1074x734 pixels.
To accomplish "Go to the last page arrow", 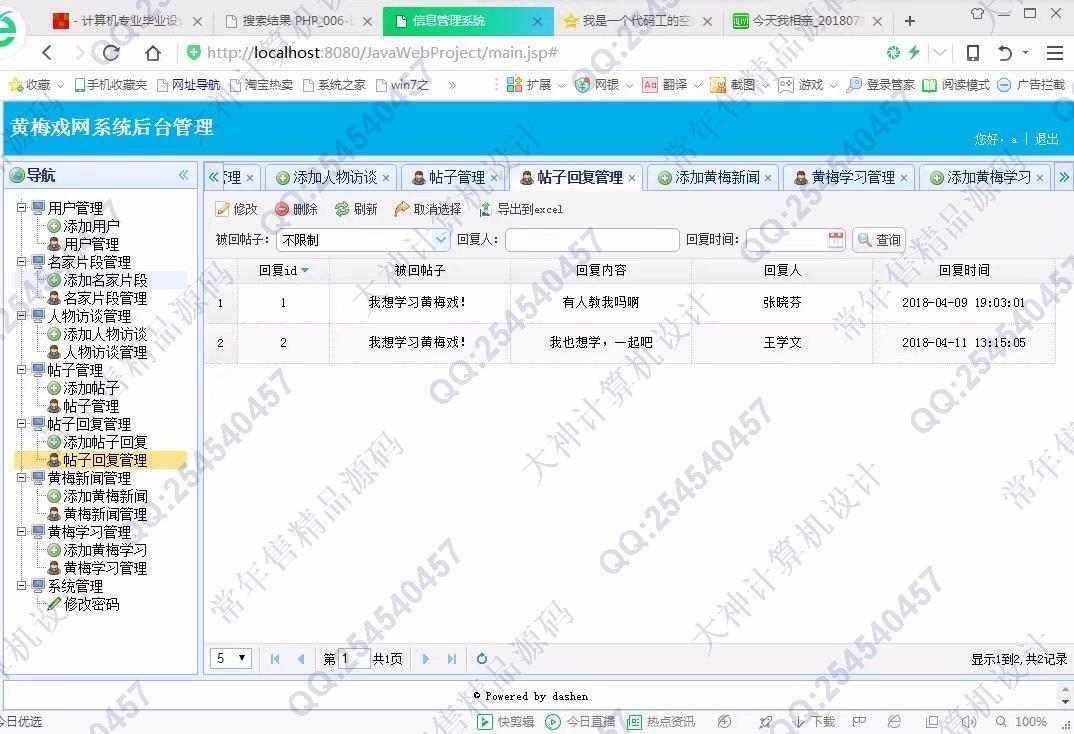I will pyautogui.click(x=452, y=659).
